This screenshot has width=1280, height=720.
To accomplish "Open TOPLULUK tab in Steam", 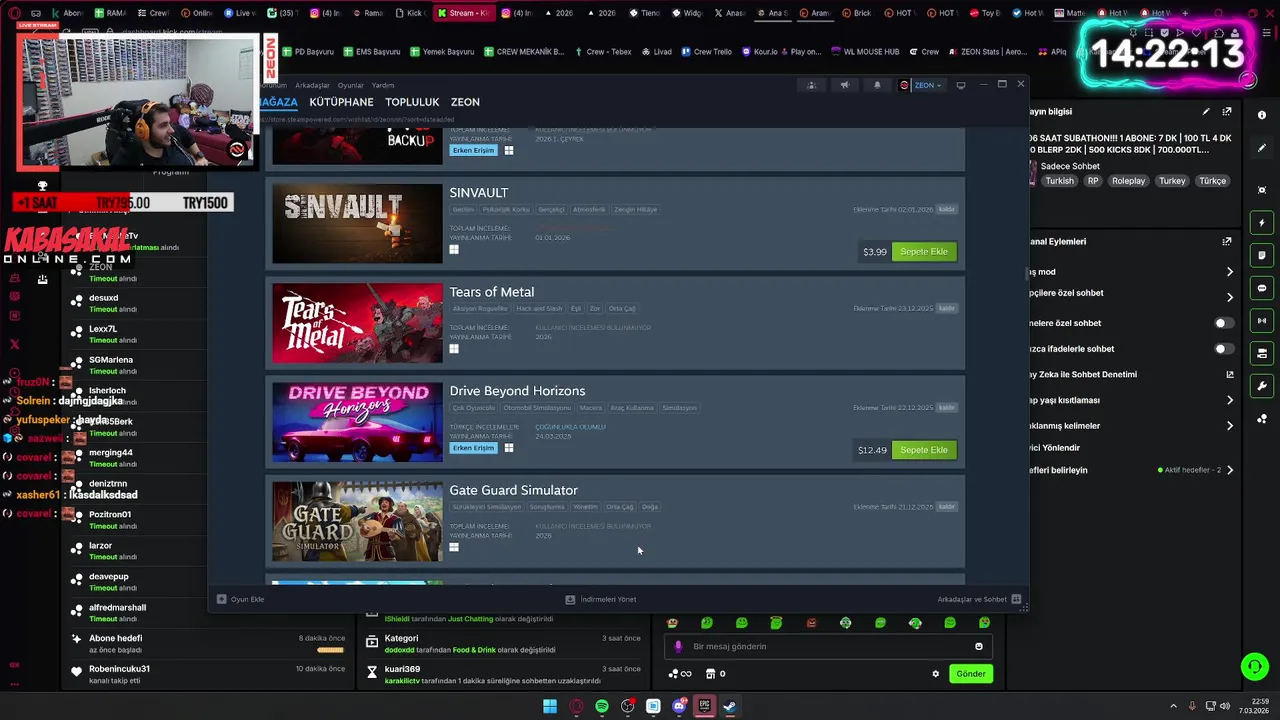I will pos(412,102).
